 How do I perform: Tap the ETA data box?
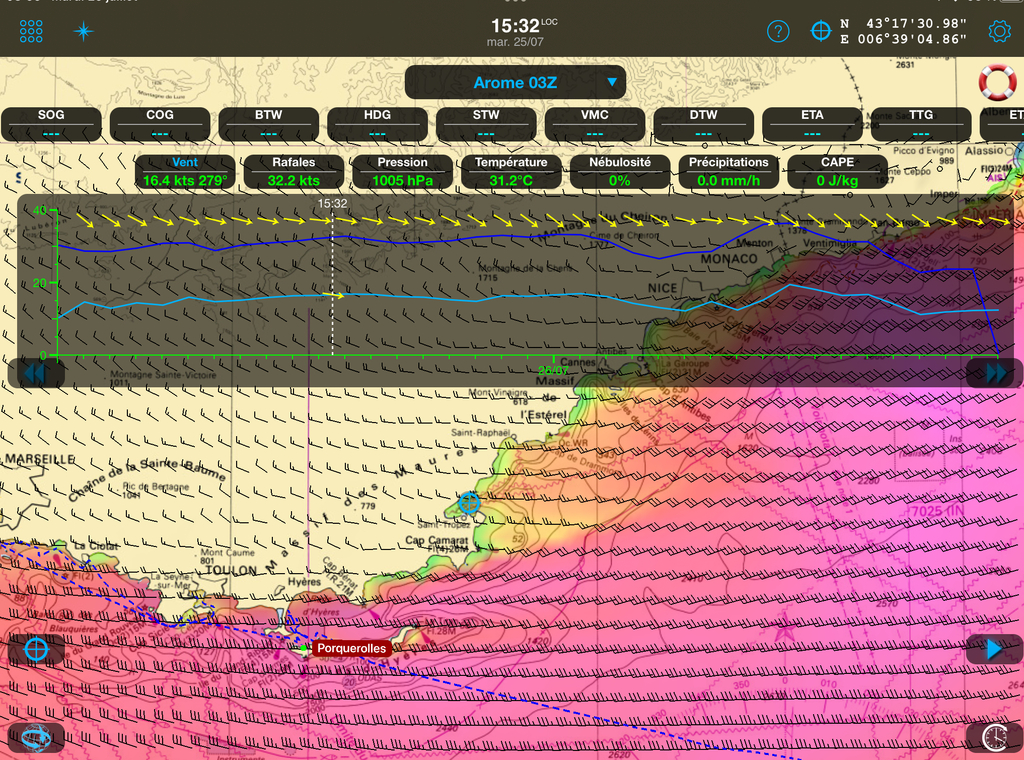point(812,124)
